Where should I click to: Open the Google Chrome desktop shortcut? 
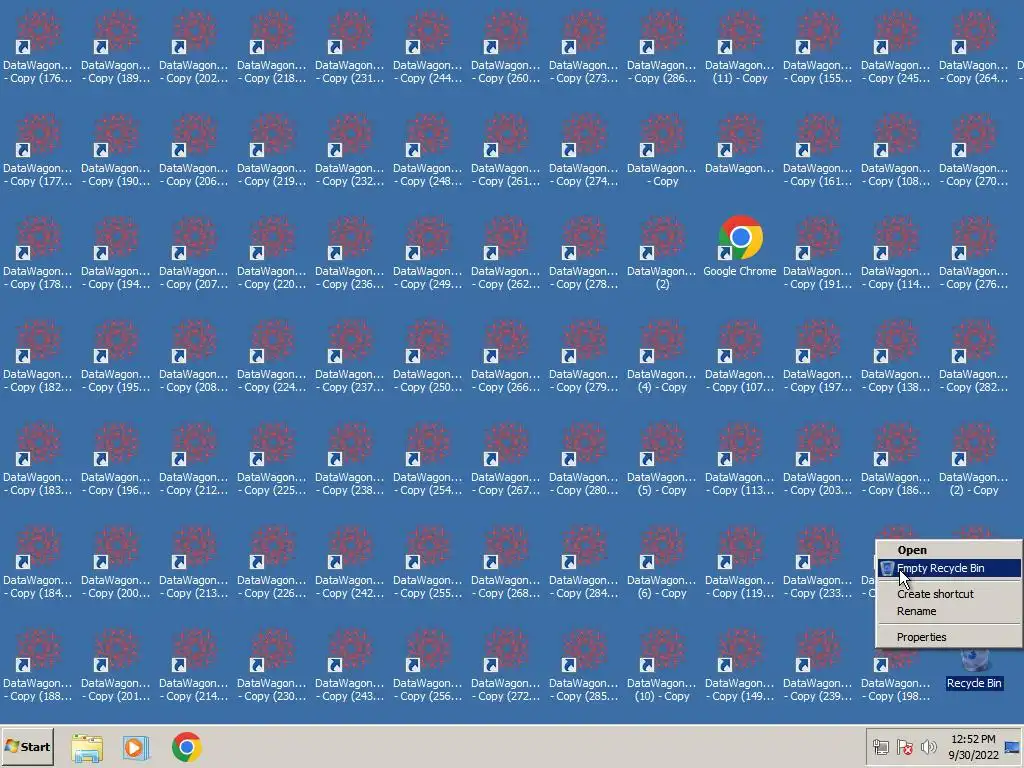click(740, 248)
